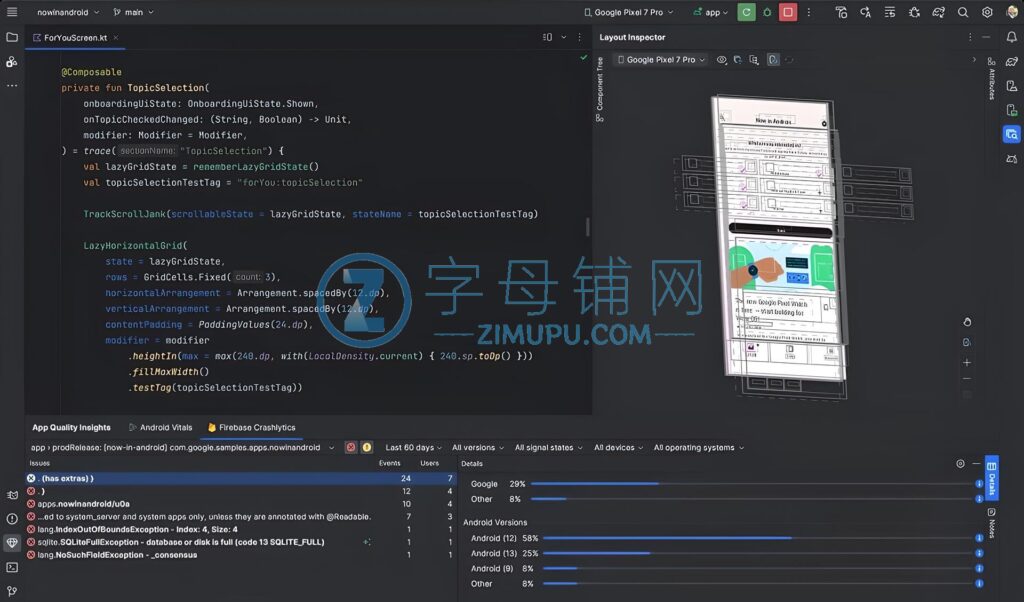1024x602 pixels.
Task: Open Logcat icon in left sidebar
Action: (12, 495)
